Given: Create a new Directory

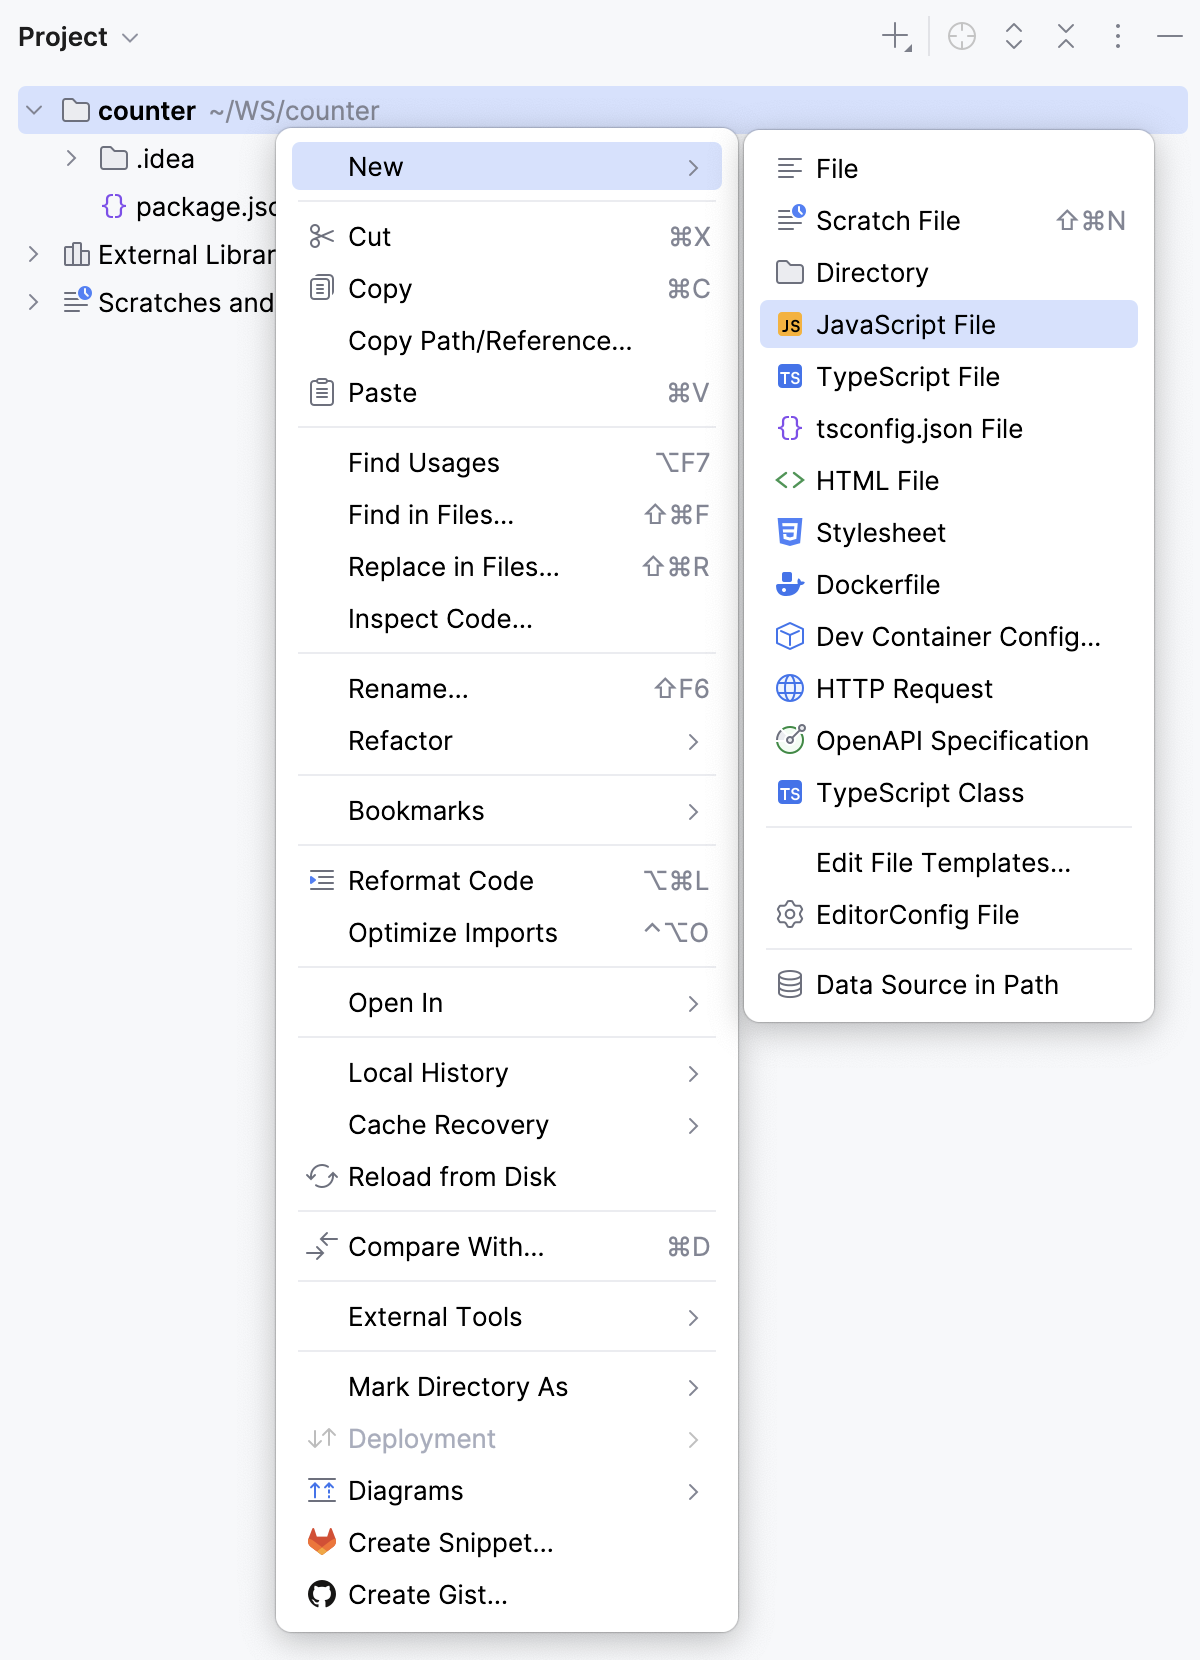Looking at the screenshot, I should (949, 273).
